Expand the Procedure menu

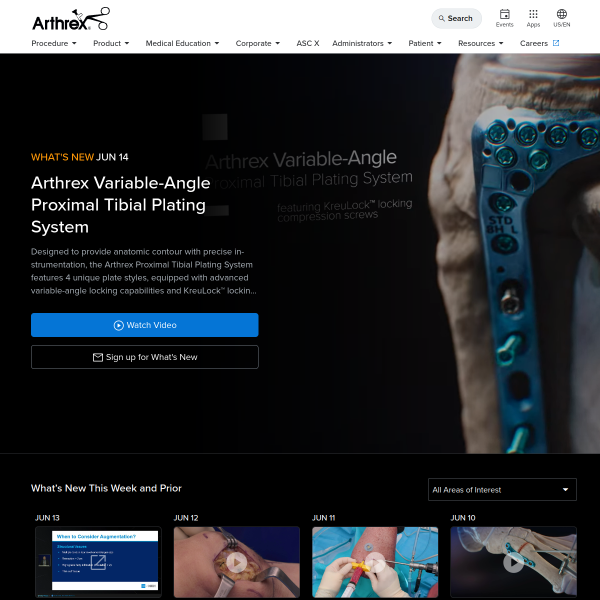(x=54, y=43)
